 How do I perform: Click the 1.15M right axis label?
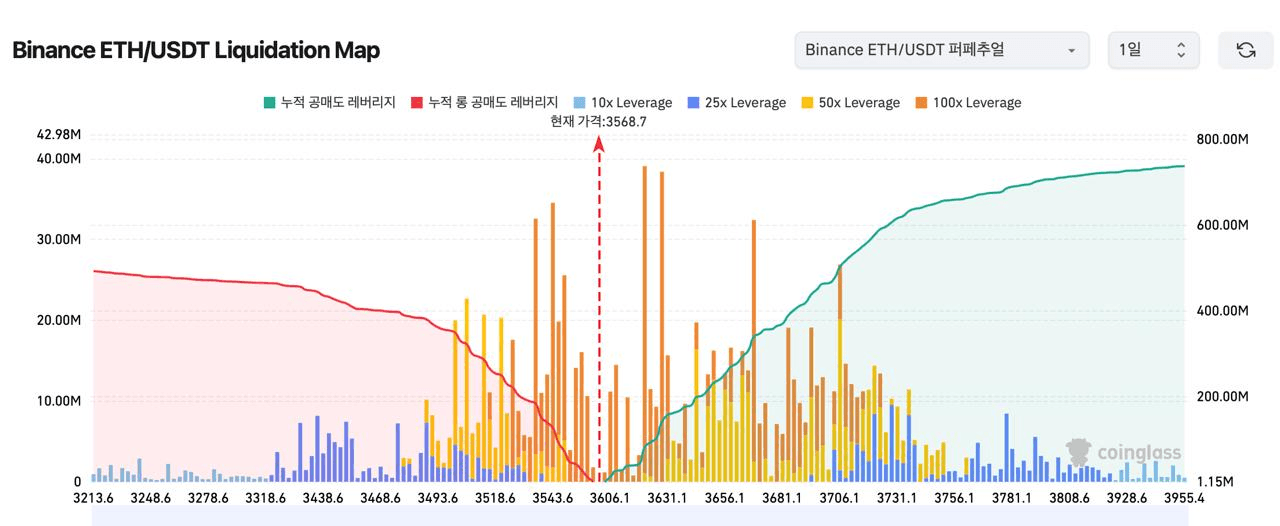point(1216,482)
